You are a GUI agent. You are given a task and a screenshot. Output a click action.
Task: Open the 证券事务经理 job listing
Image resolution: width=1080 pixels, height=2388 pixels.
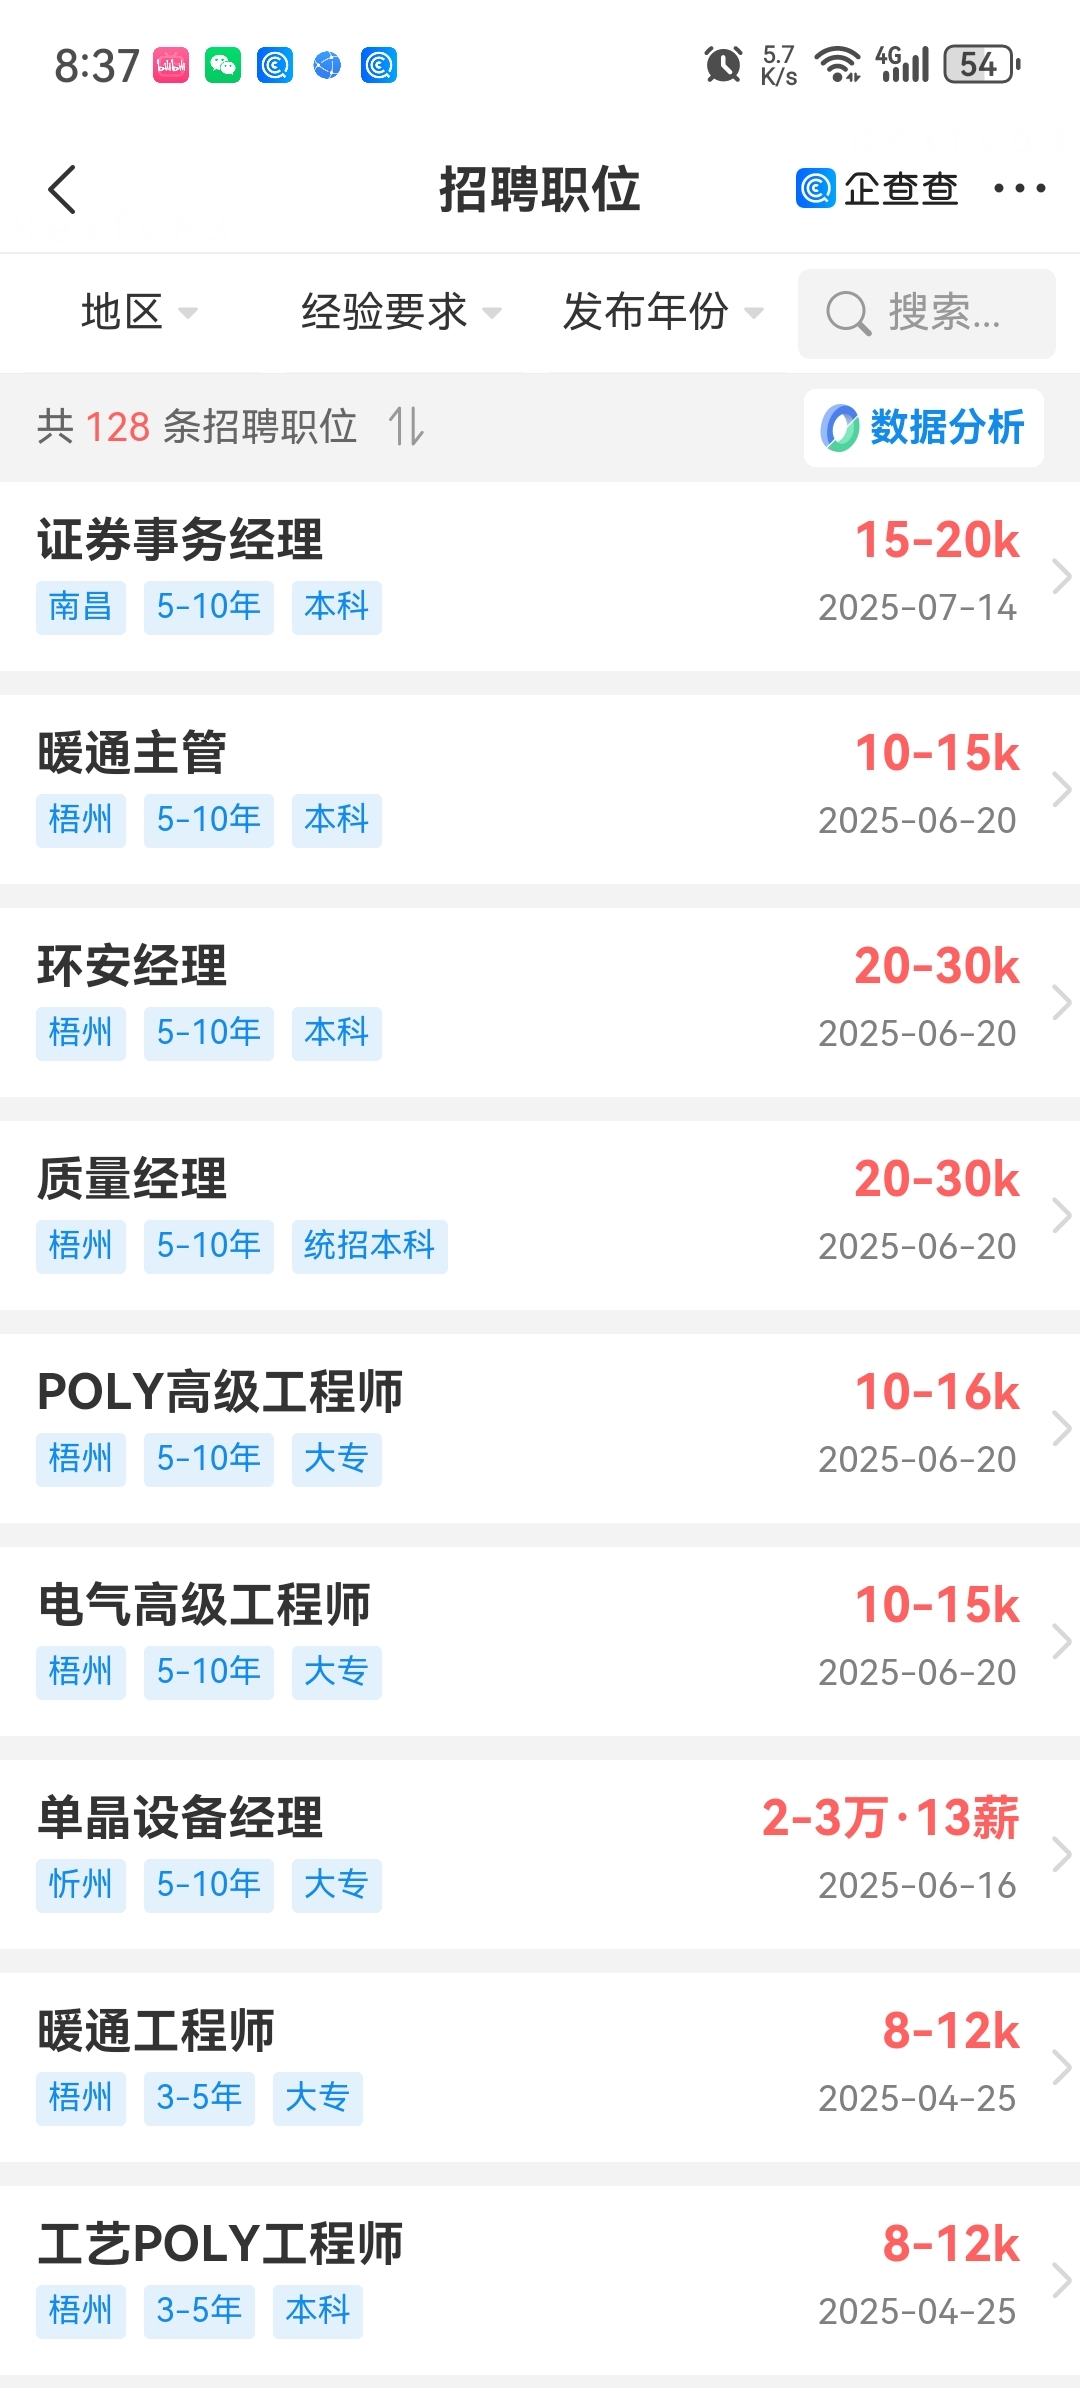(x=540, y=575)
